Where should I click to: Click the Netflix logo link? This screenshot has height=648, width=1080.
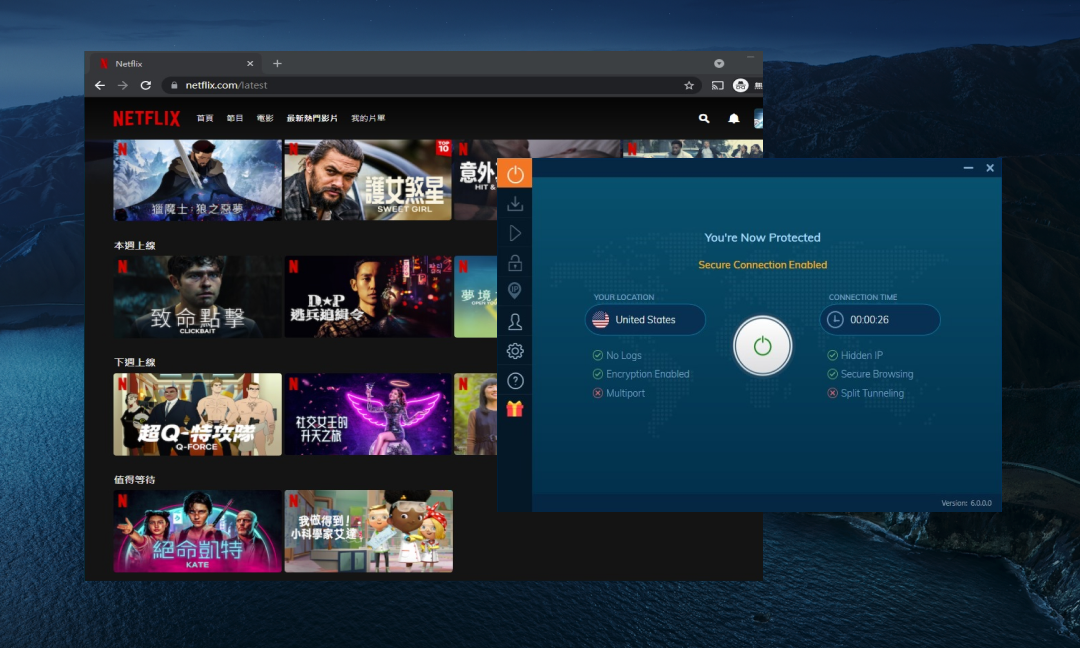(x=146, y=118)
